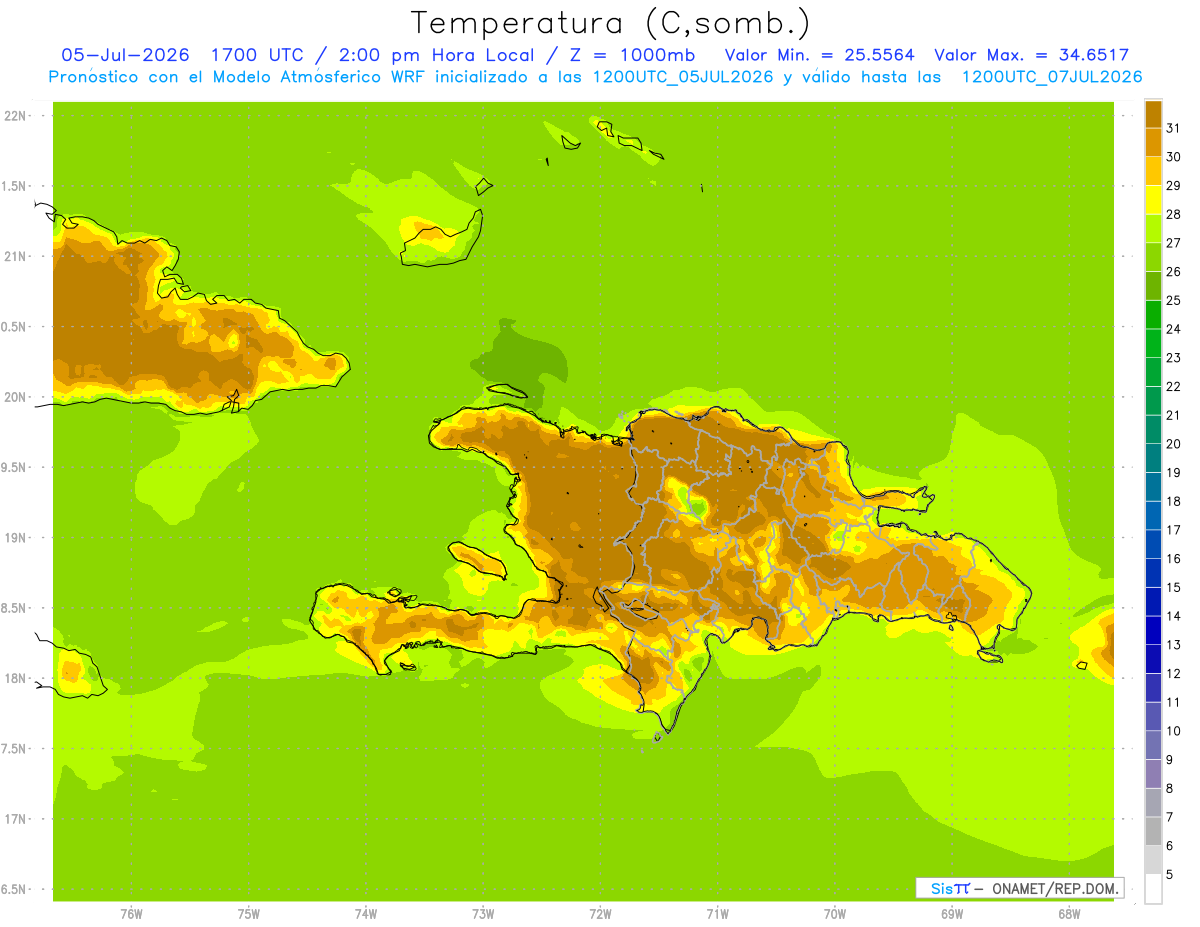Pick the dark green swatch between 25 and 26
Viewport: 1200px width, 927px height.
tap(1153, 286)
